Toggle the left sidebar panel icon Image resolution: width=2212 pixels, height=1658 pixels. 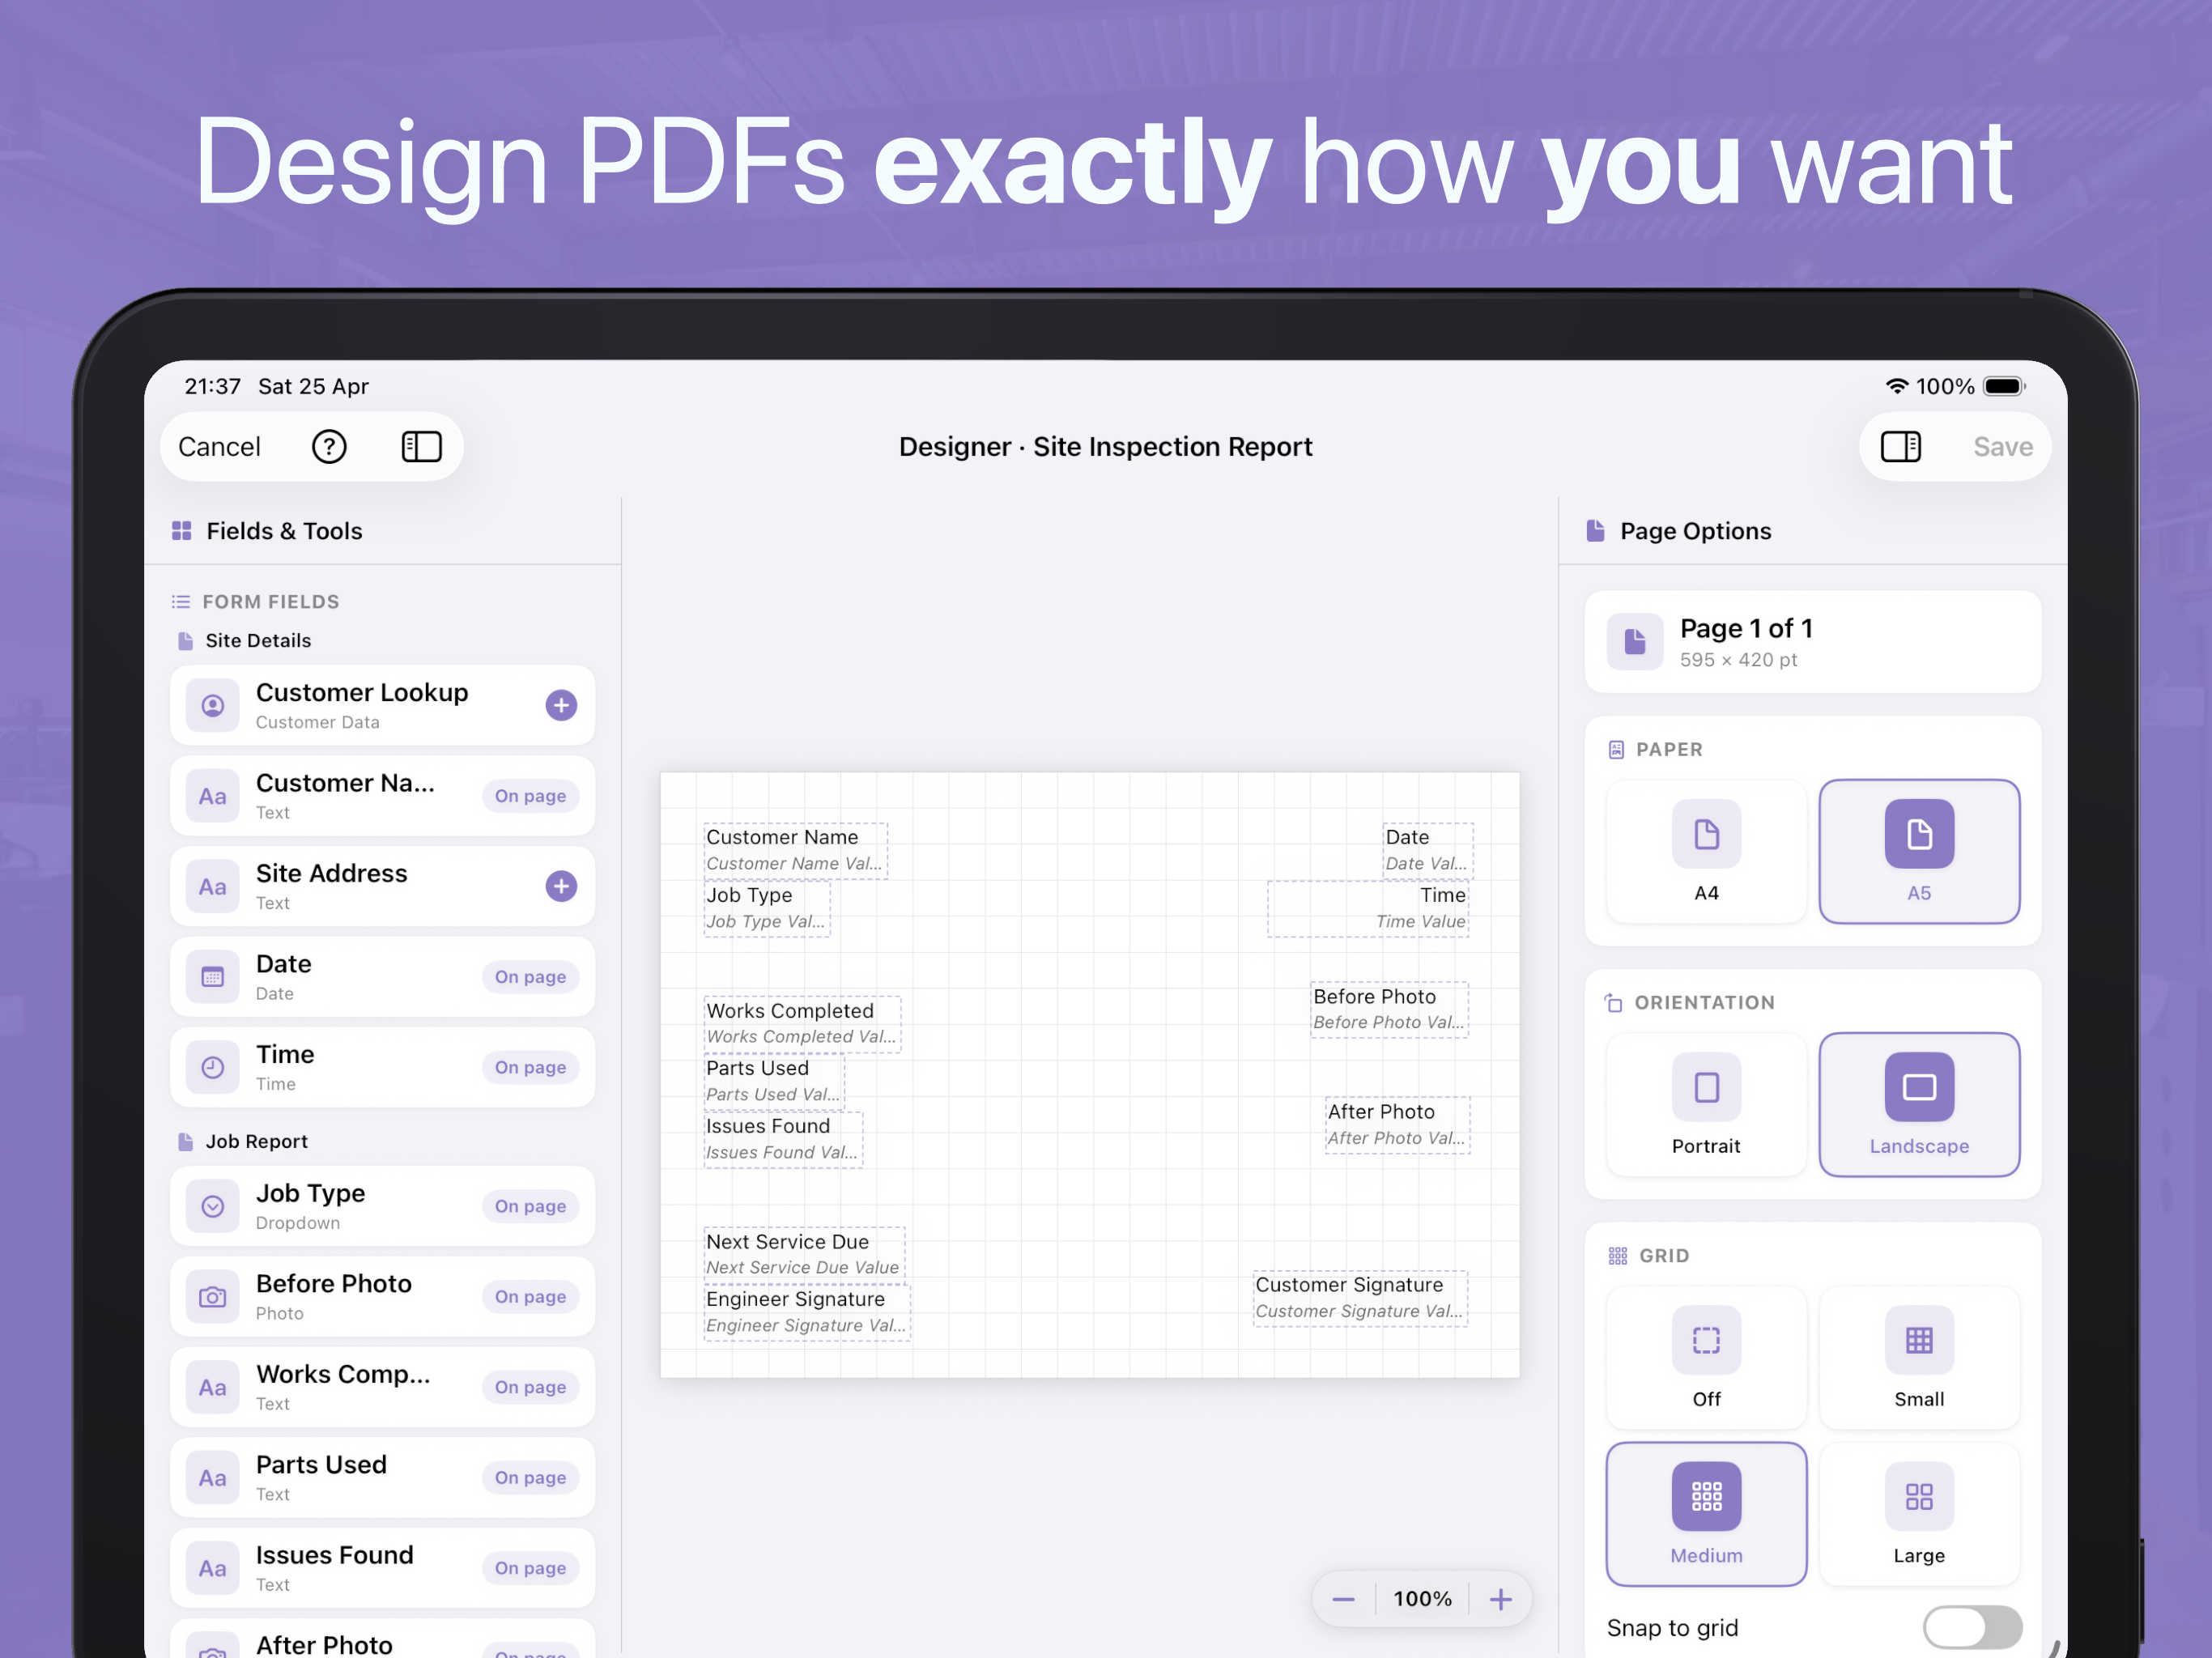(x=421, y=447)
